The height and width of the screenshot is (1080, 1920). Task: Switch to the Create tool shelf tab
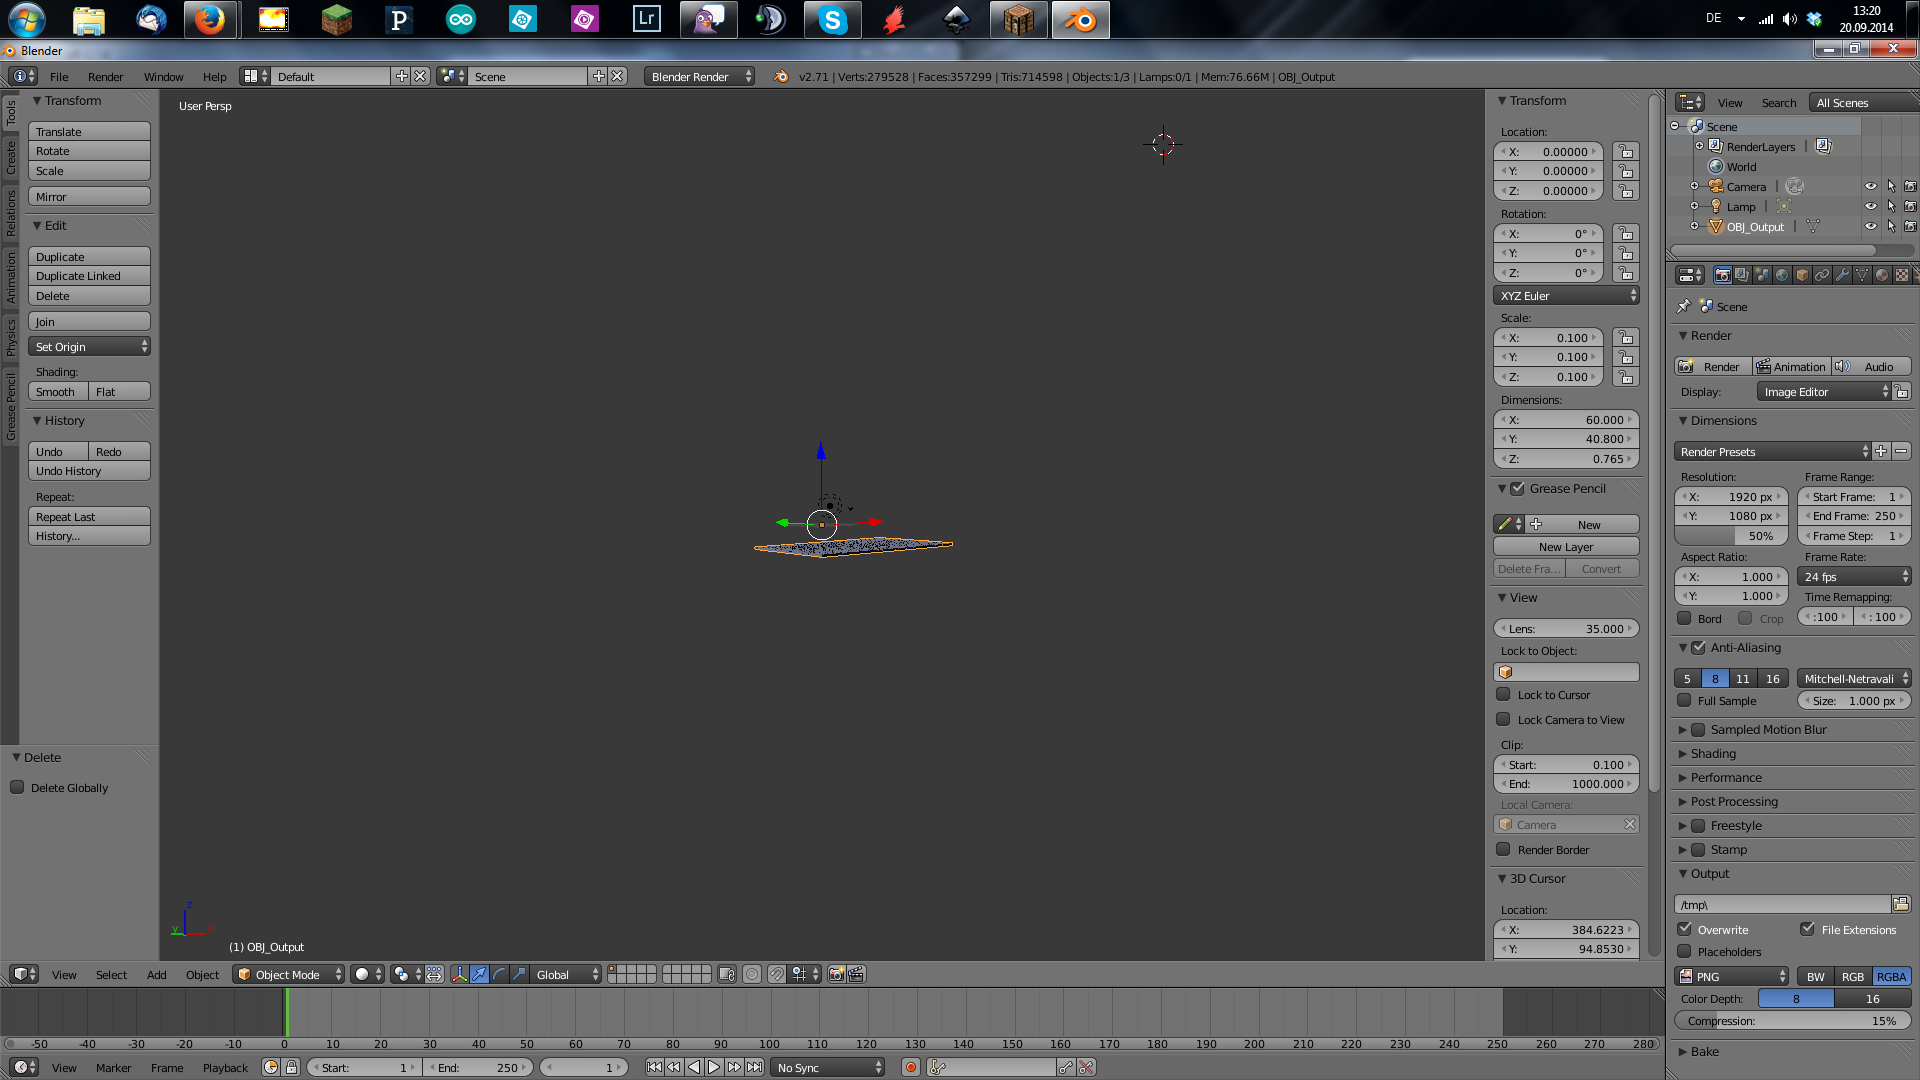[x=11, y=157]
